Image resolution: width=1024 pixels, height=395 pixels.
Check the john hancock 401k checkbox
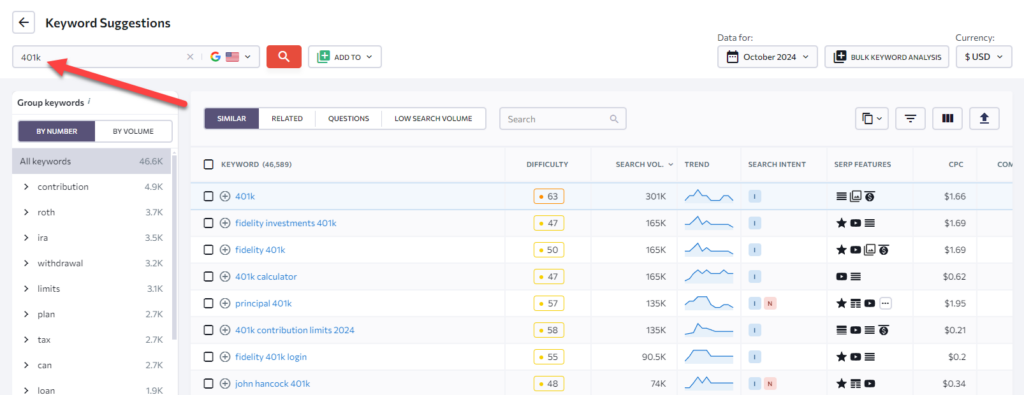pyautogui.click(x=208, y=384)
